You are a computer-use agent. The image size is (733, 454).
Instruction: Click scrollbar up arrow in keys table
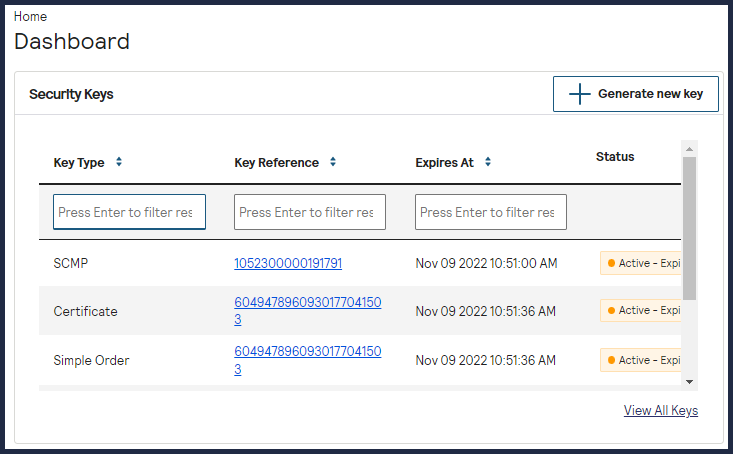pos(689,148)
